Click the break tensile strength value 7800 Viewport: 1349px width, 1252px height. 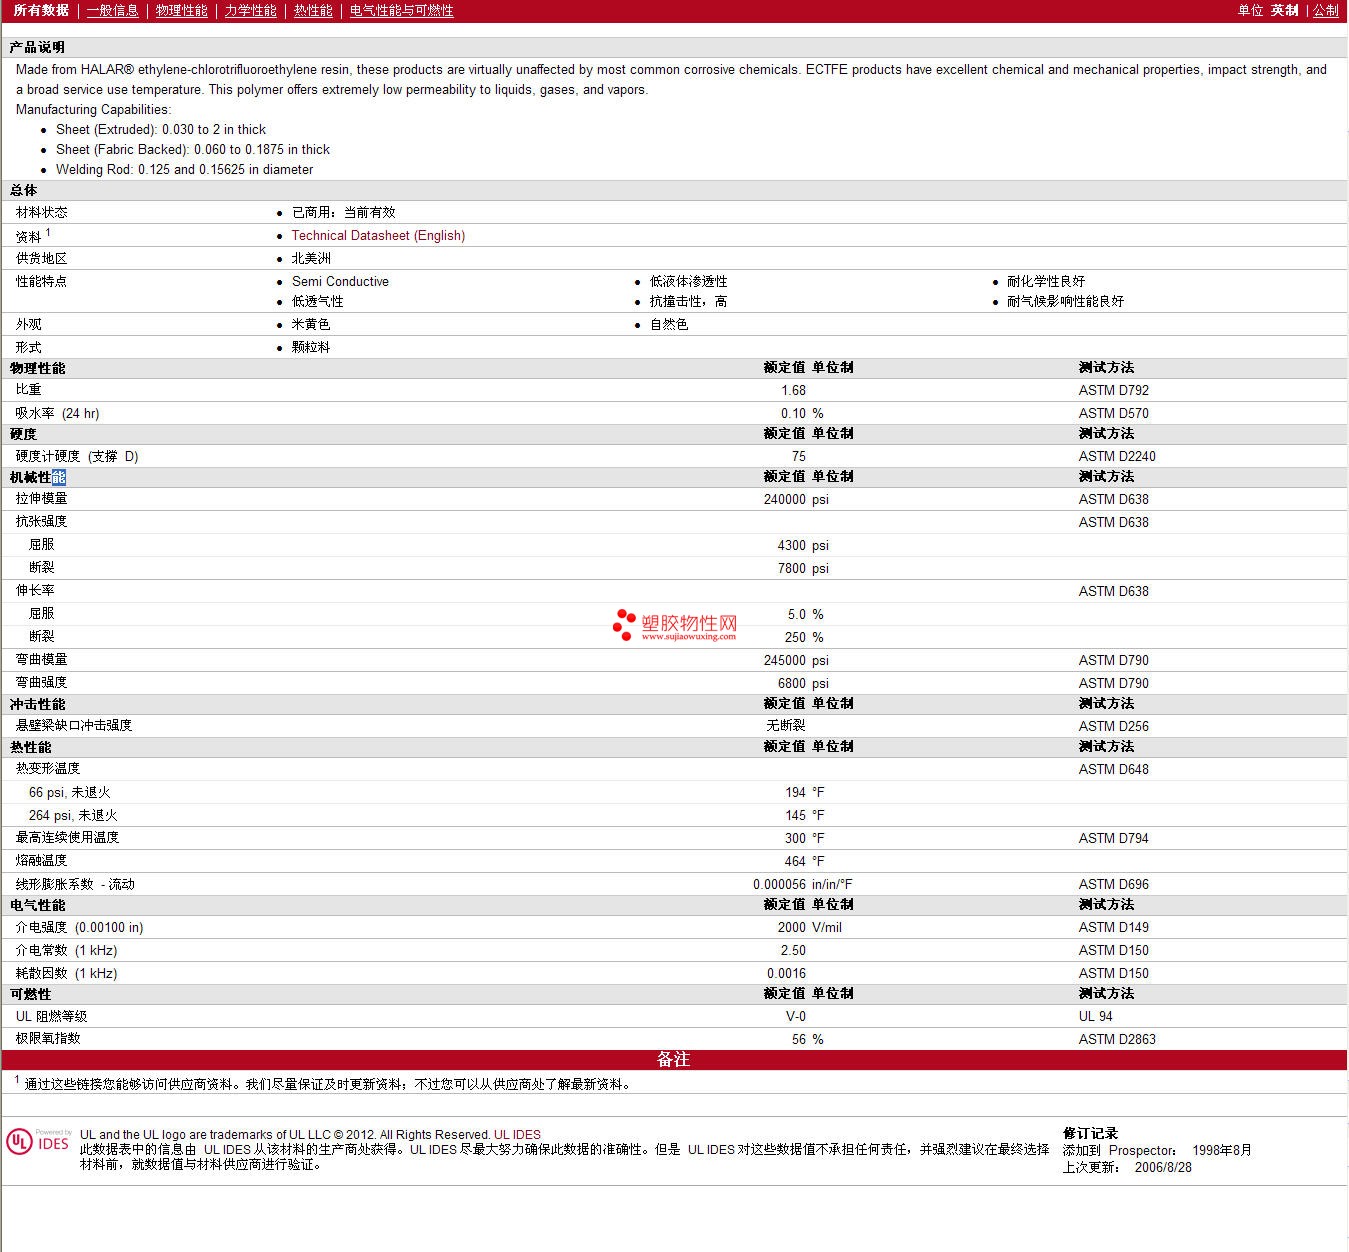791,568
